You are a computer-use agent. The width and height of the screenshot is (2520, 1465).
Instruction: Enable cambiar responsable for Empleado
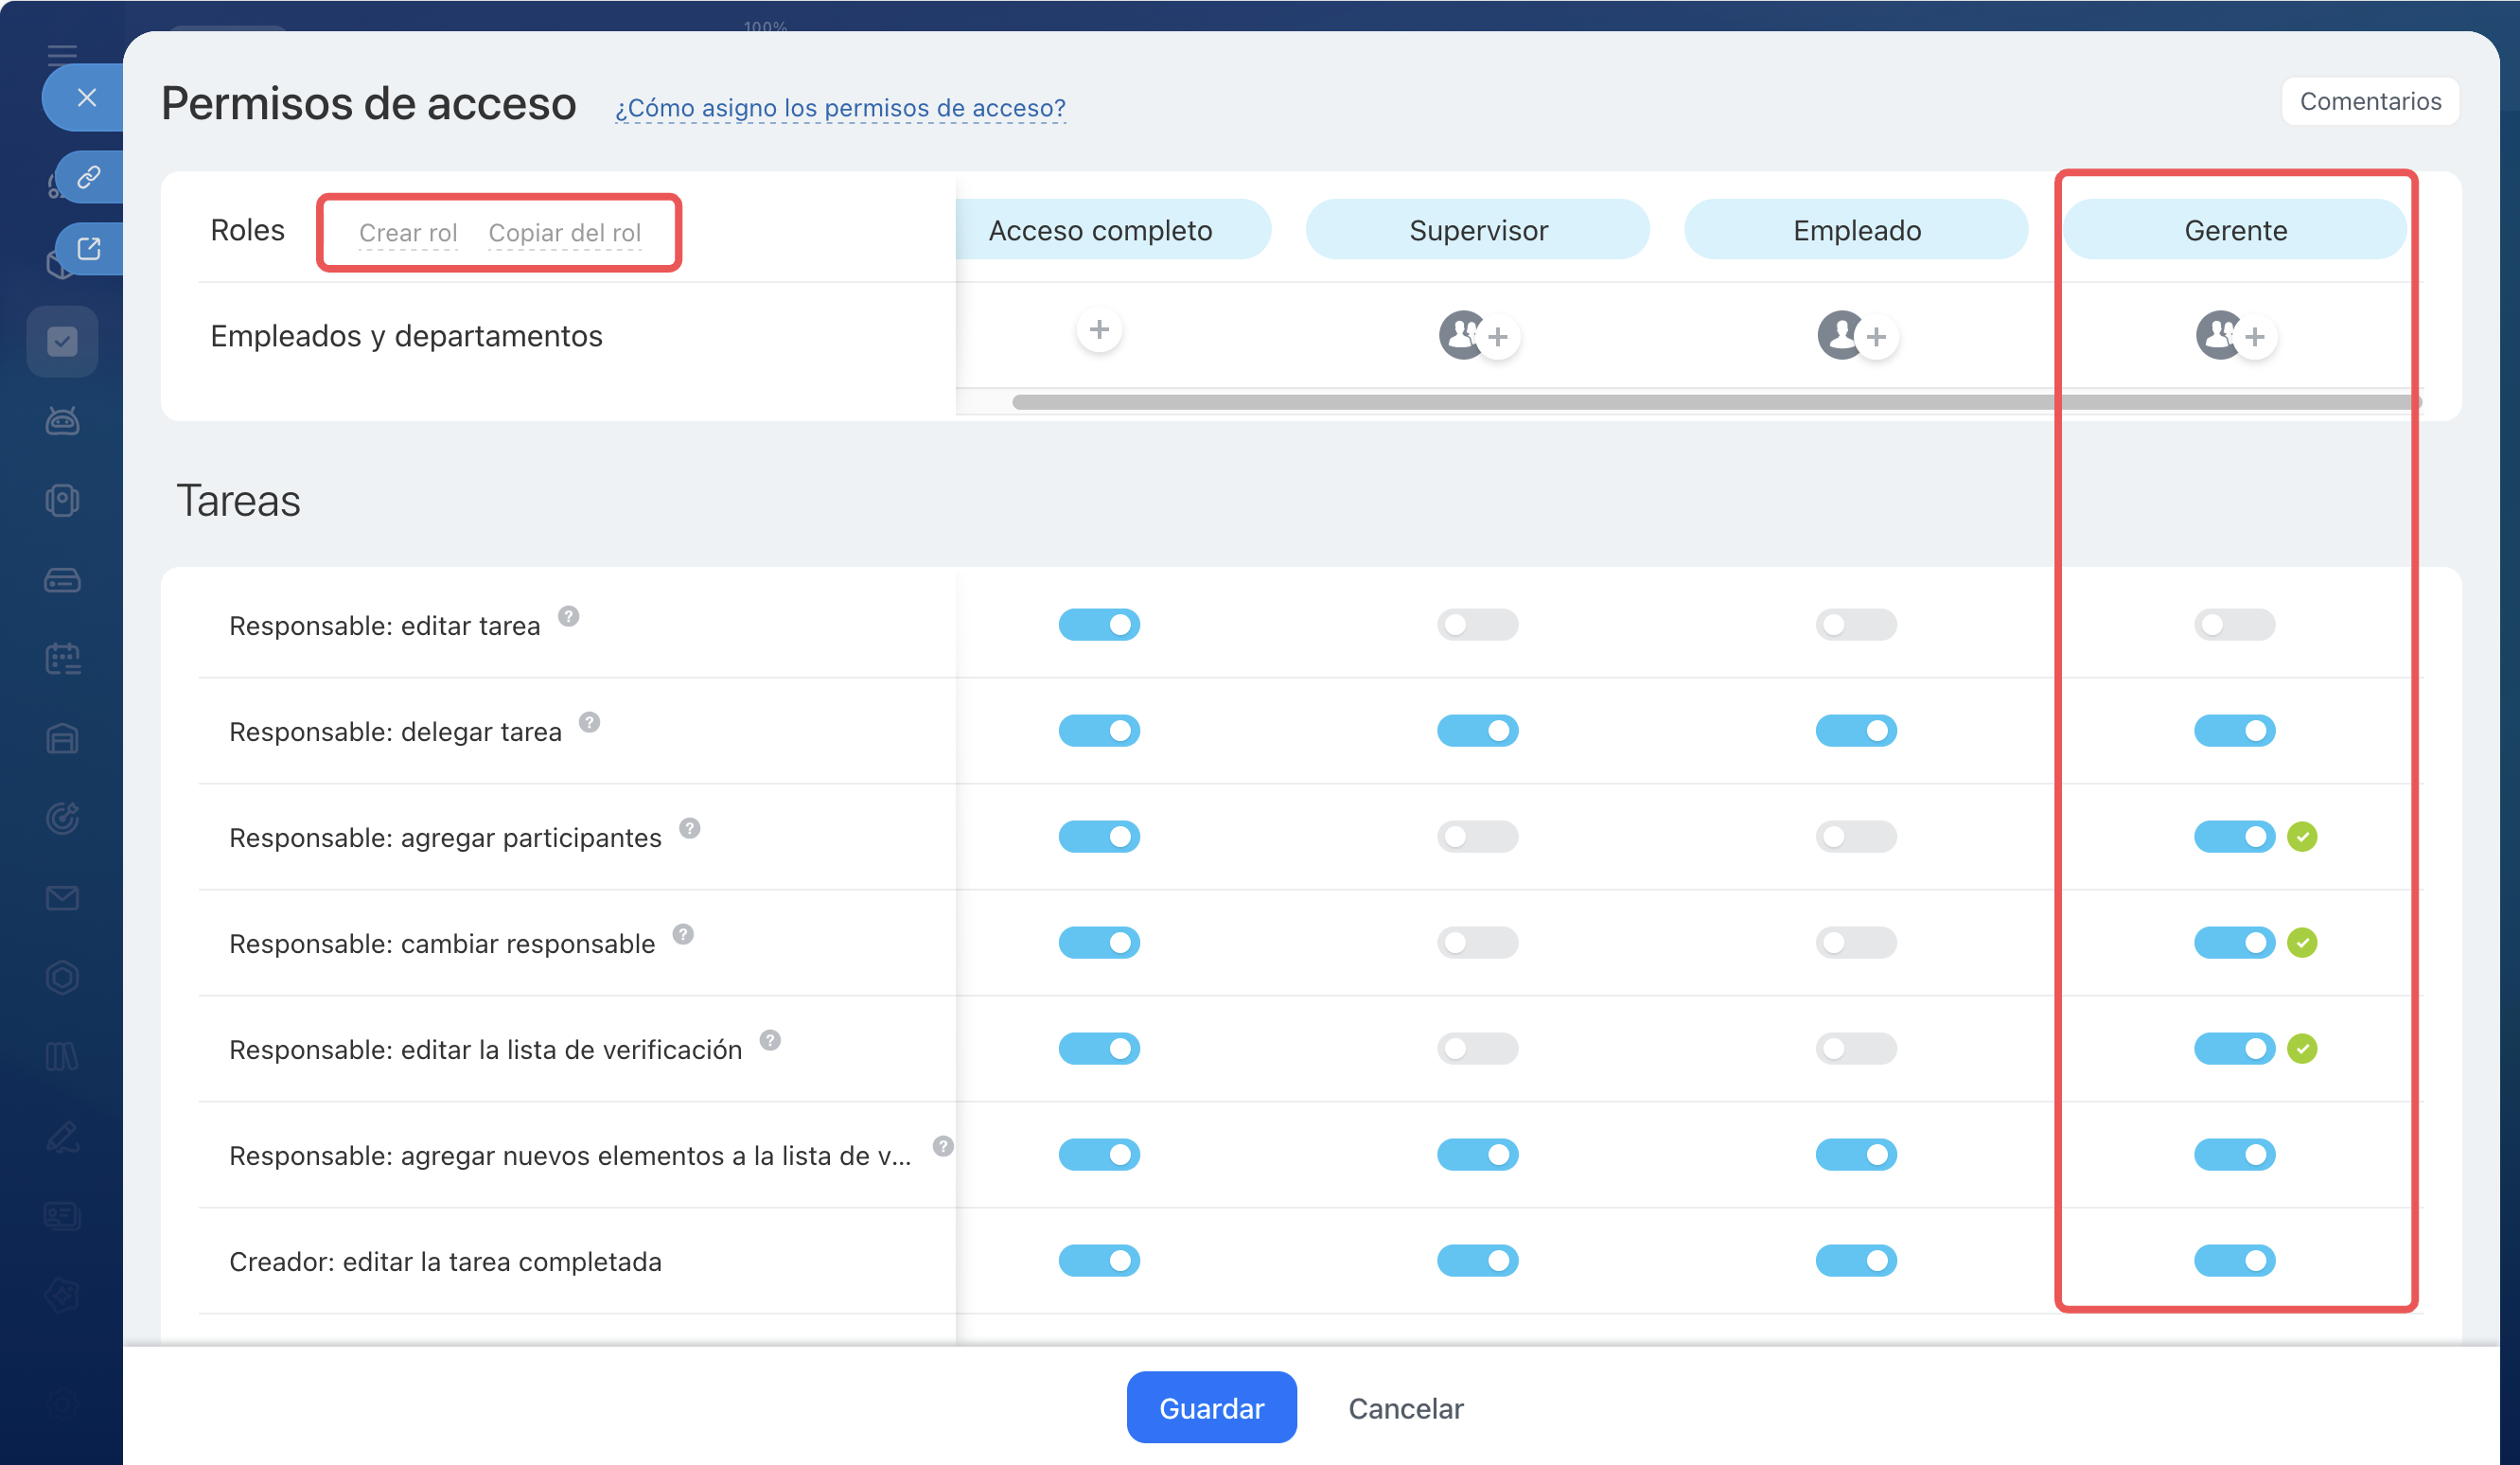click(1856, 943)
